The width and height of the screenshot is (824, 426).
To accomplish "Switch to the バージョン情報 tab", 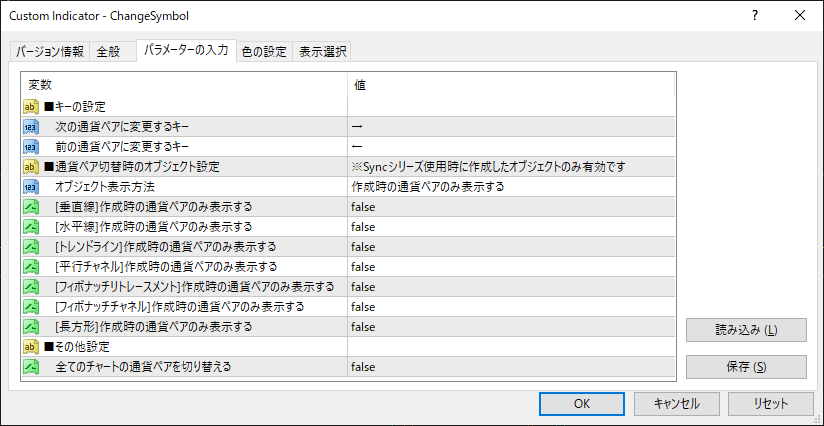I will 50,52.
